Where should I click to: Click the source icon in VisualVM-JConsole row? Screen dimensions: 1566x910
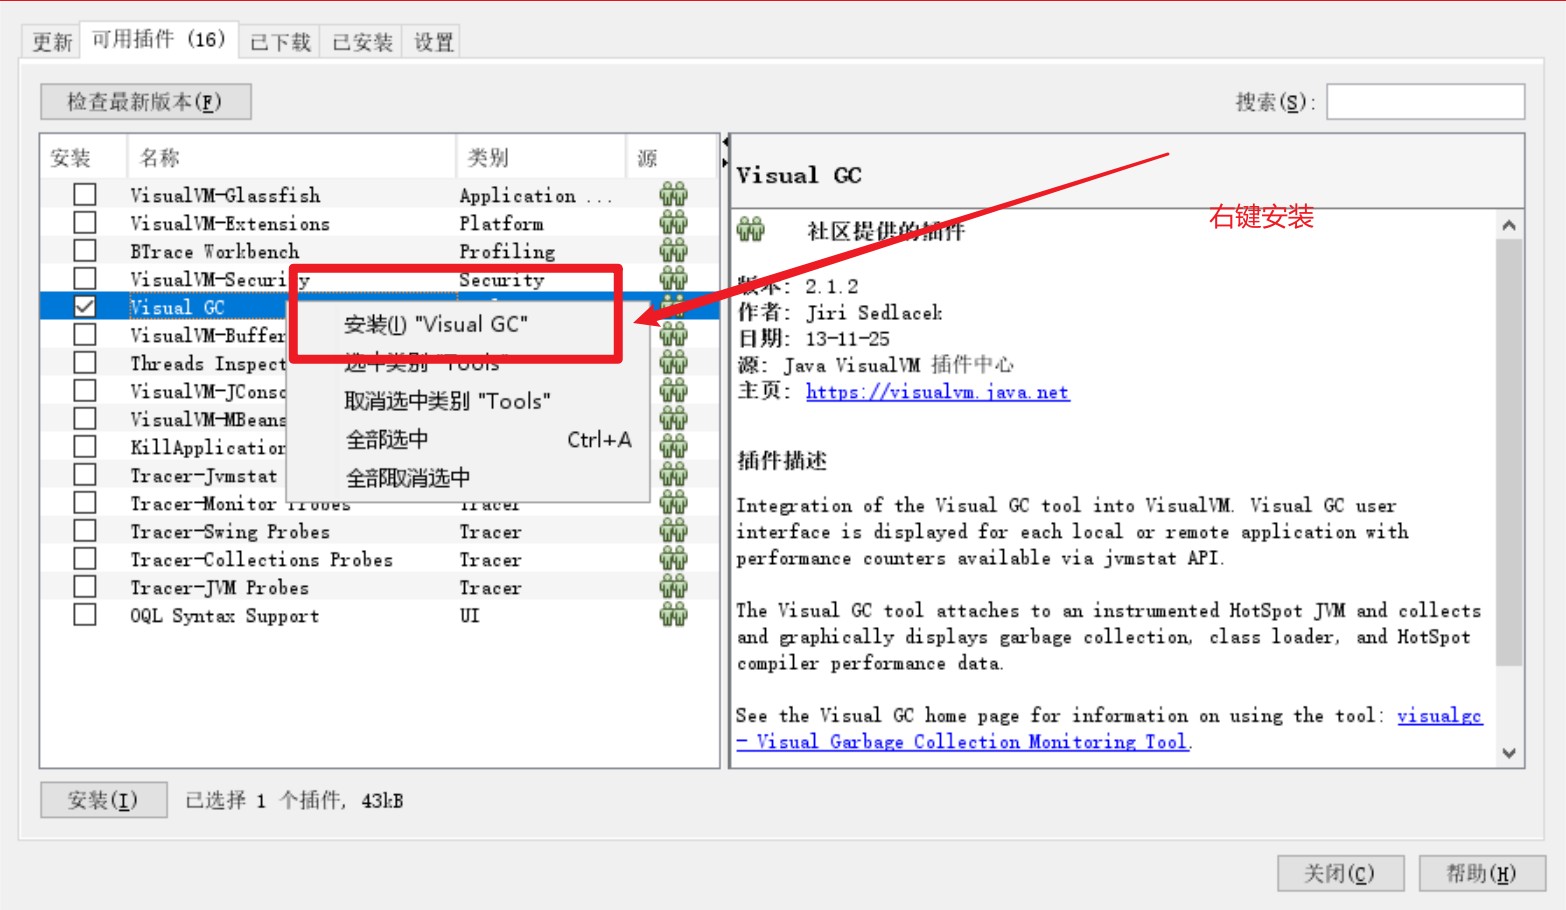(674, 391)
